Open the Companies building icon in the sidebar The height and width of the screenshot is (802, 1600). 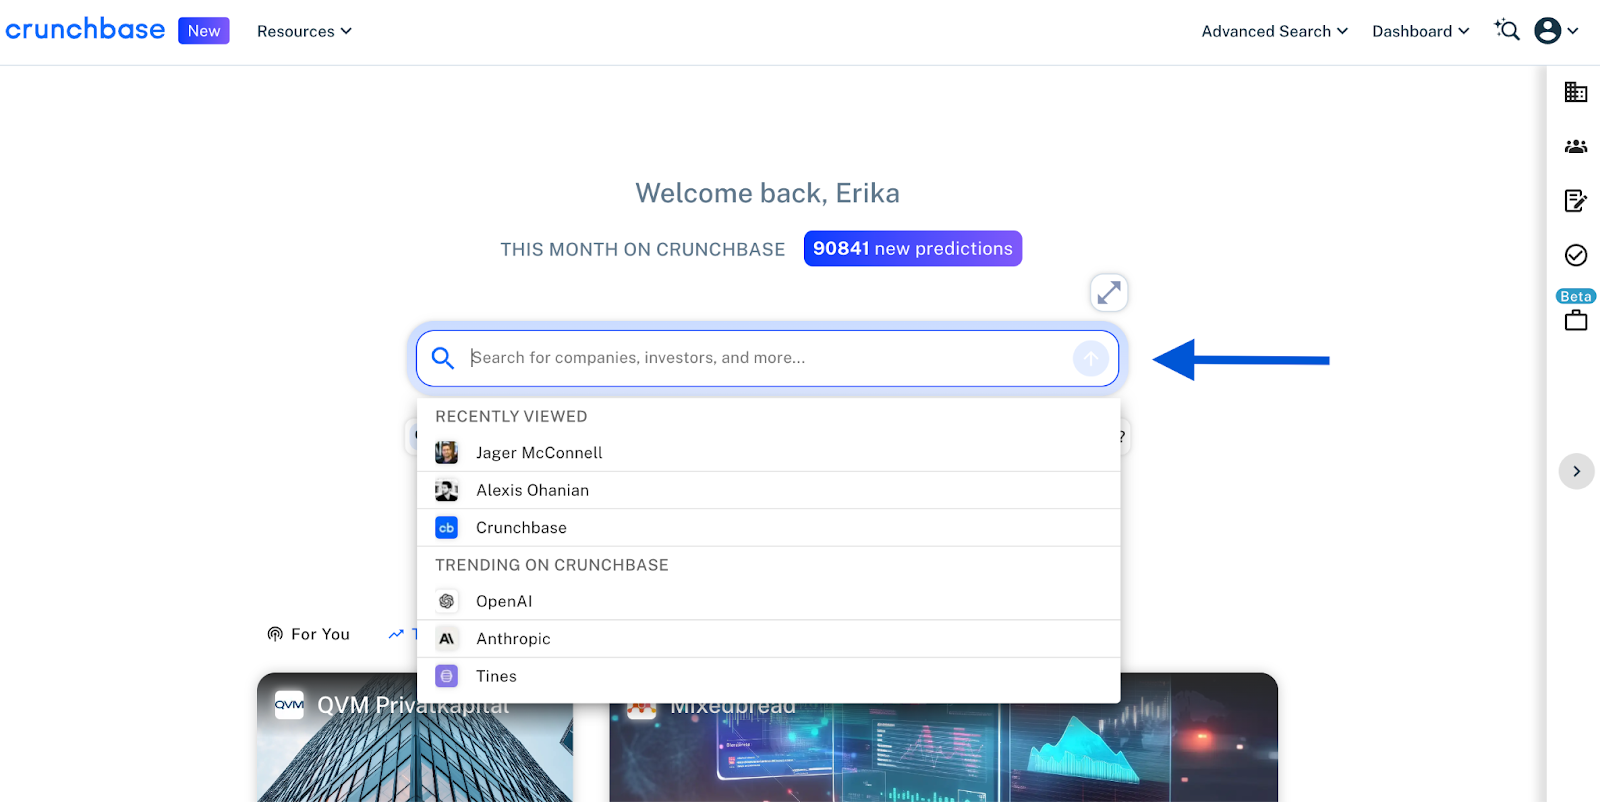pos(1576,92)
